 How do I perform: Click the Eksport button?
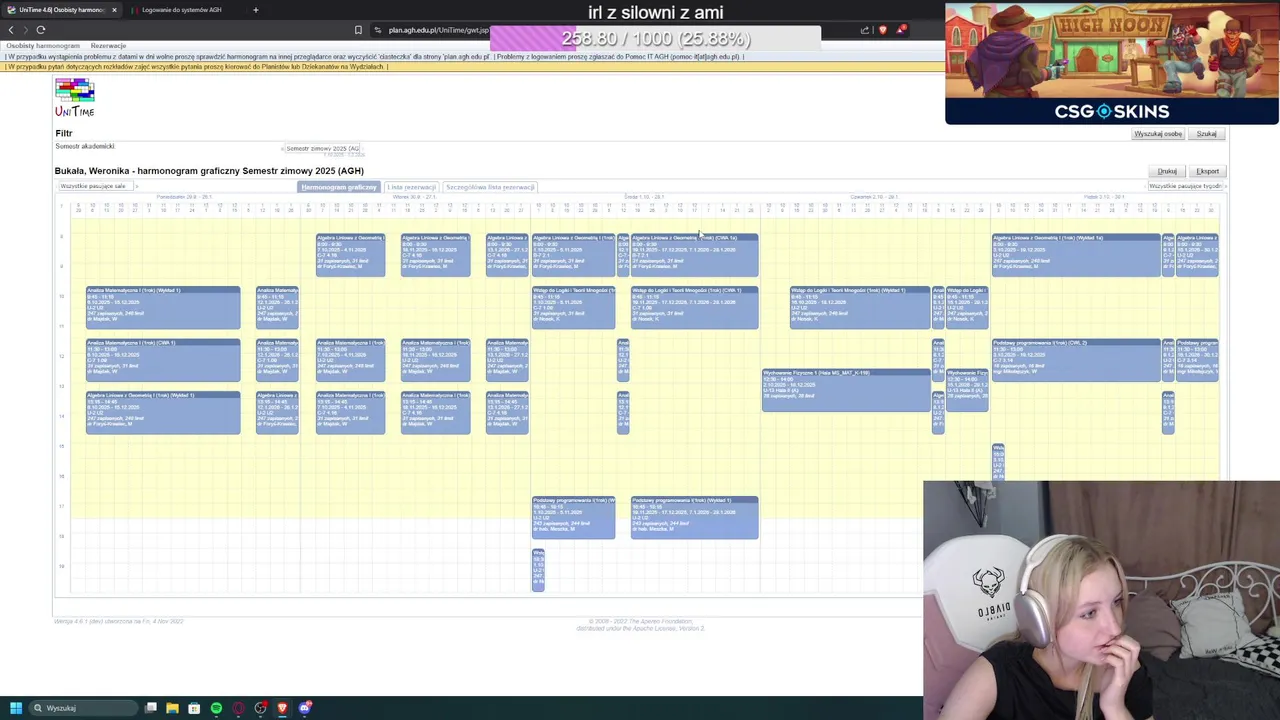[x=1208, y=171]
